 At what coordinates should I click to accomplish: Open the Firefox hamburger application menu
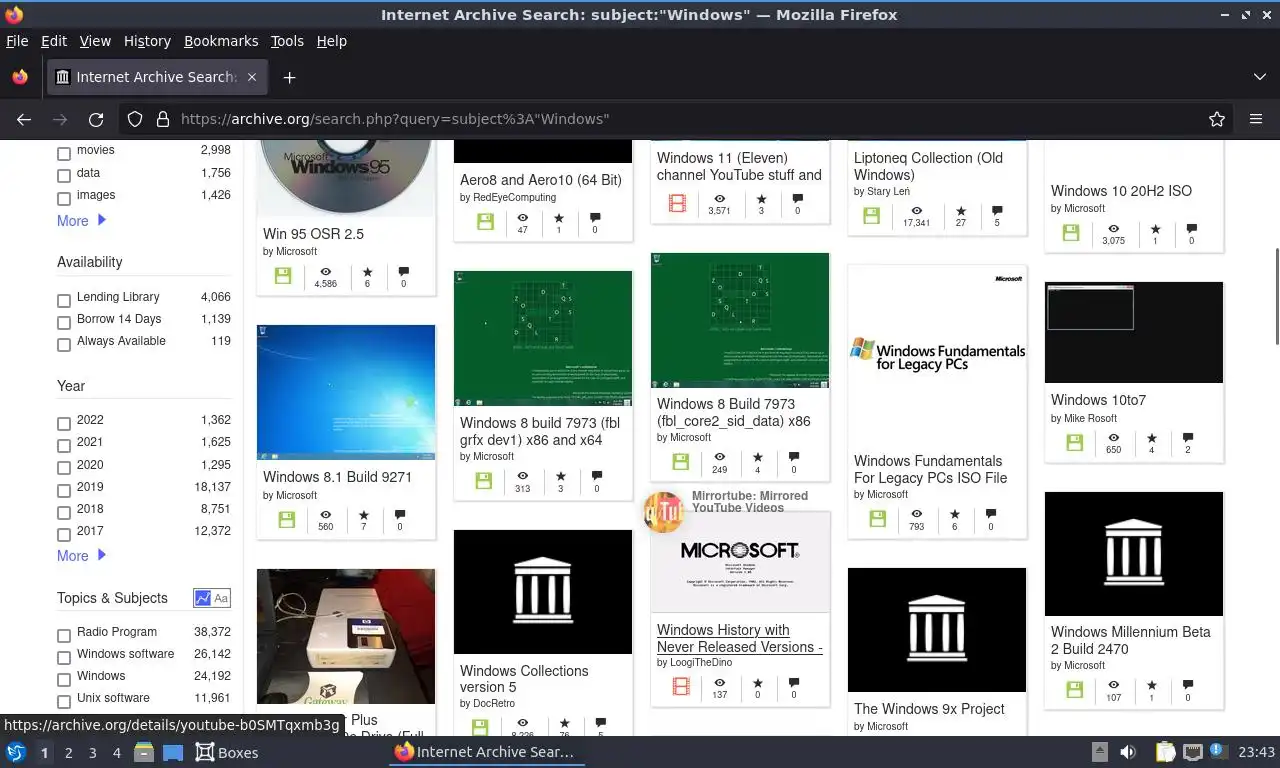pyautogui.click(x=1256, y=119)
